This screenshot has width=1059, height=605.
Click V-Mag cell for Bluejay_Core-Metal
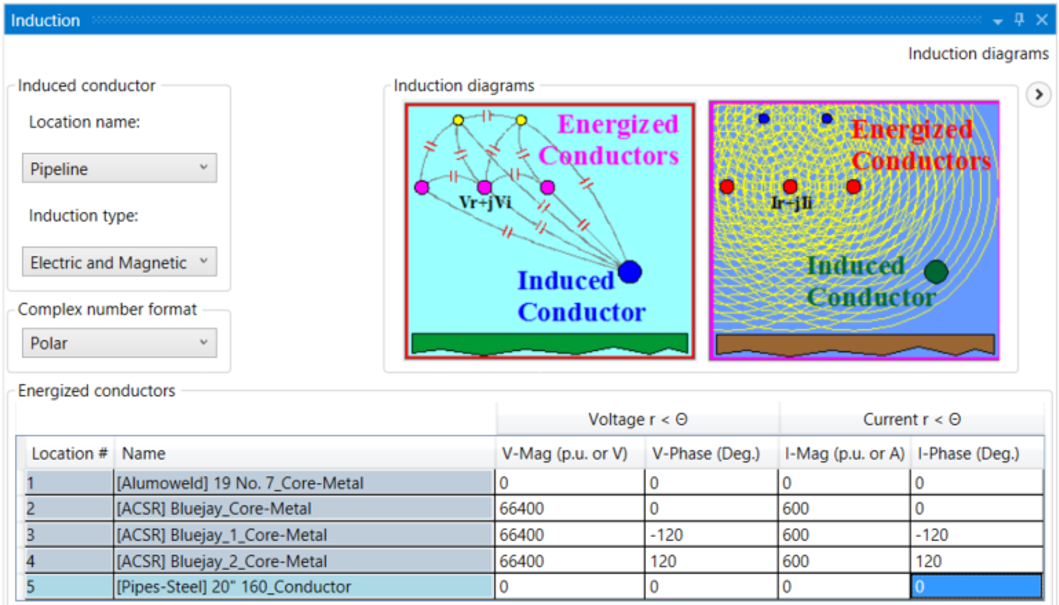(x=569, y=509)
